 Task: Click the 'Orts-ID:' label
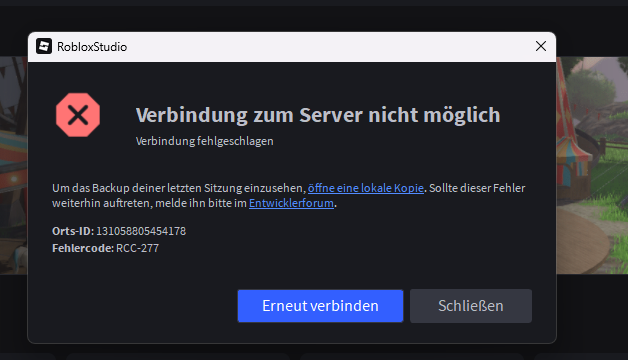pos(73,231)
